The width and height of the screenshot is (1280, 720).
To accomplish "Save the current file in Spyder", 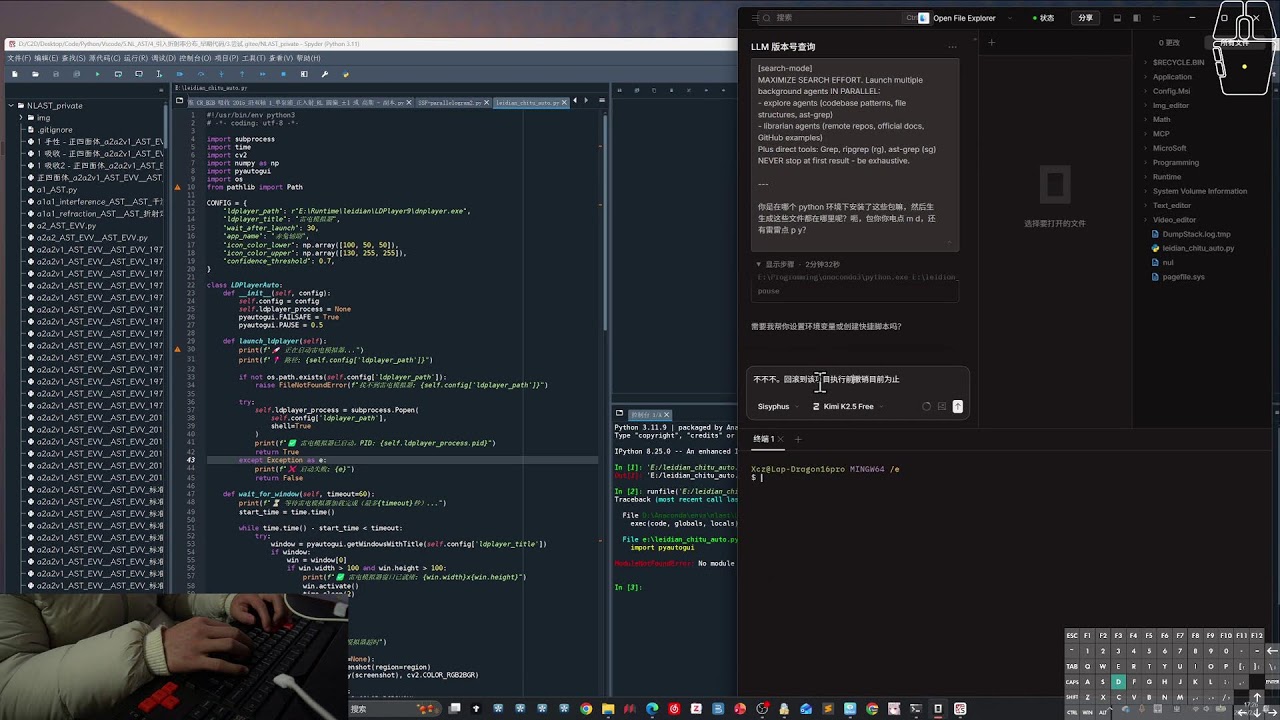I will (x=56, y=74).
